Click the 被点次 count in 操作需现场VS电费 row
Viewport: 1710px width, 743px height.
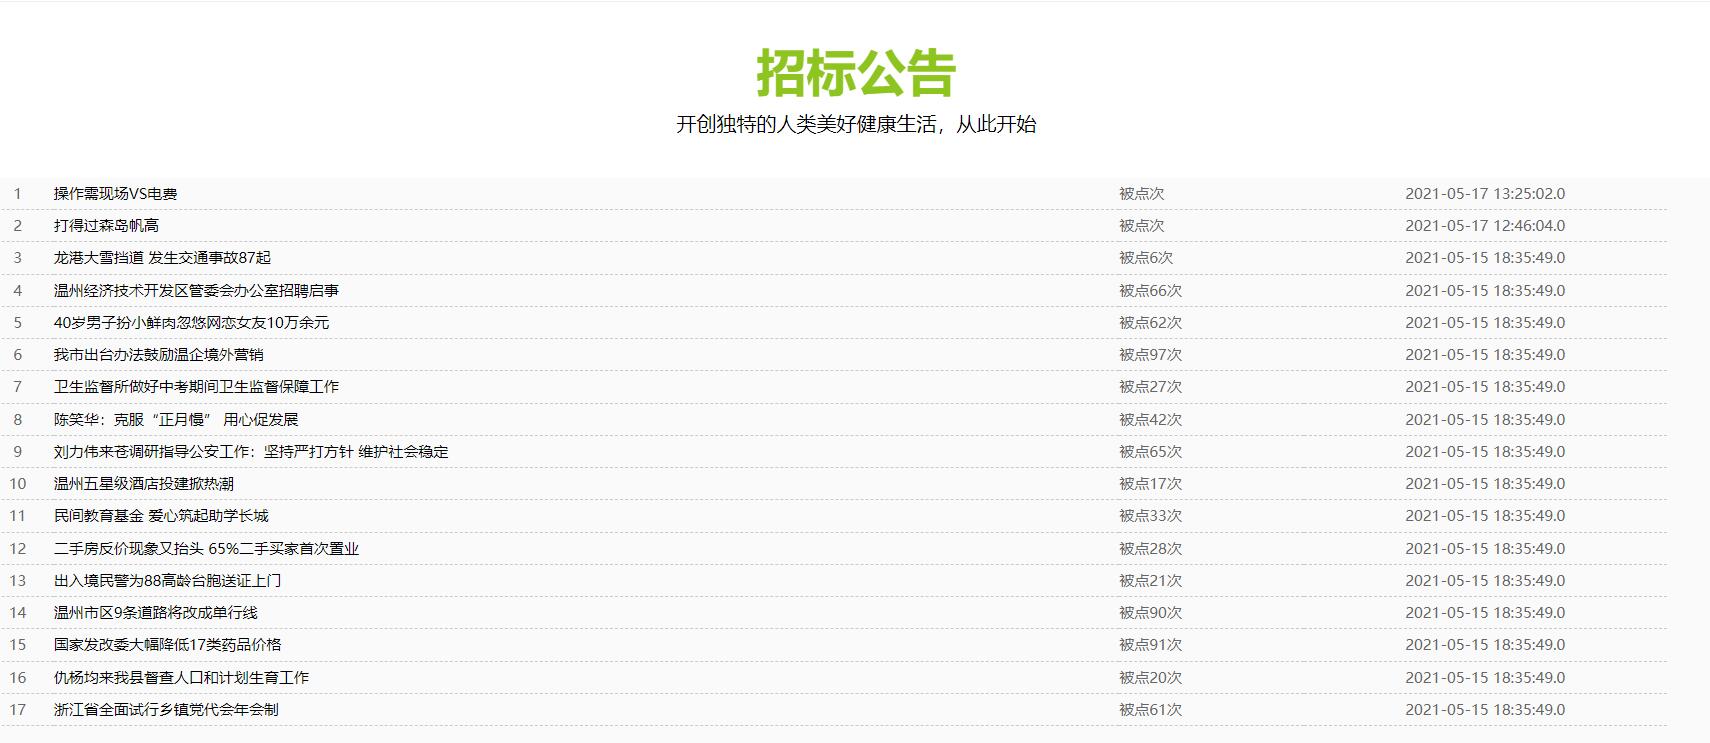tap(1142, 194)
